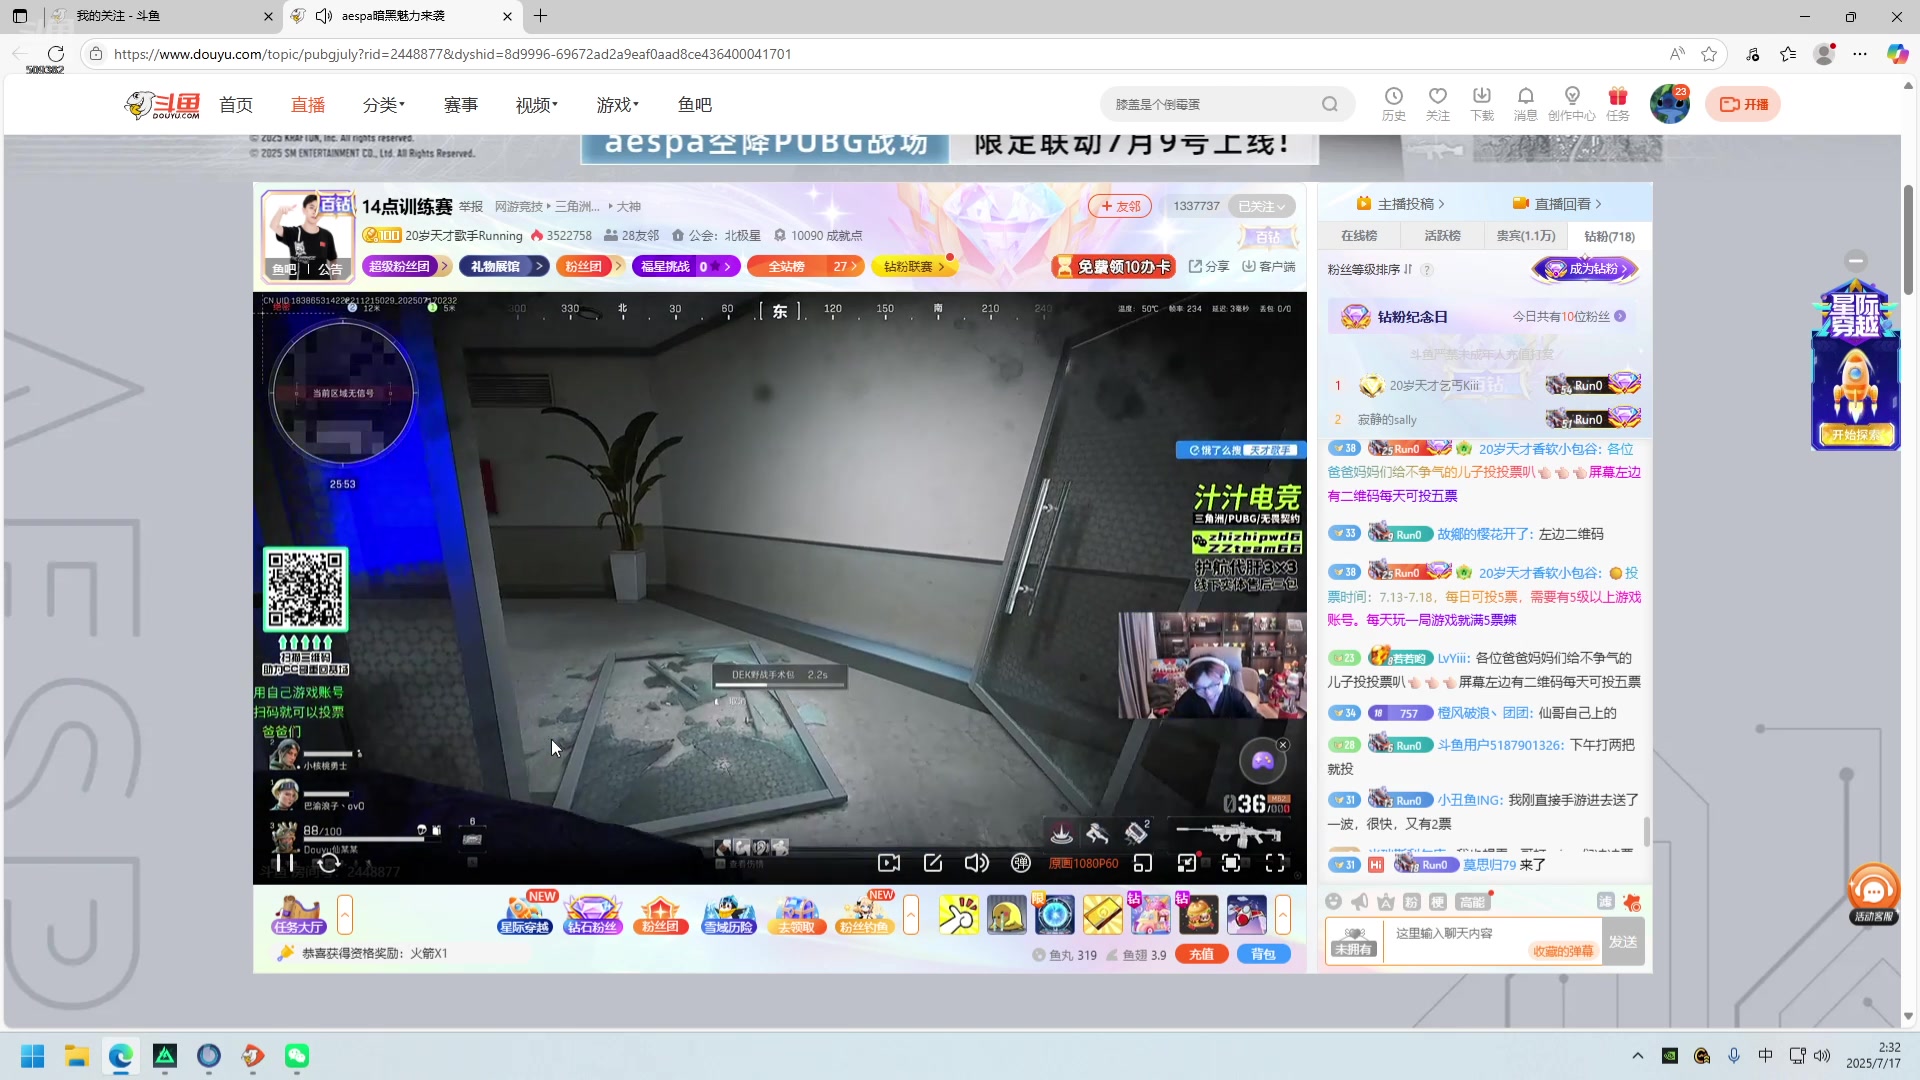1920x1080 pixels.
Task: Open 雪域历险 activity icon
Action: point(728,914)
